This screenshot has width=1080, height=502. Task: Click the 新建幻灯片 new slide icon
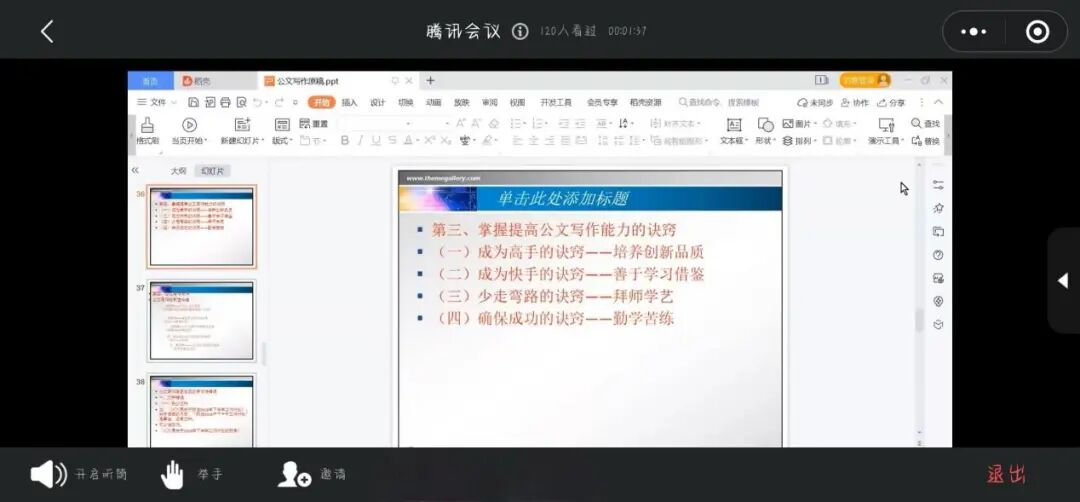tap(242, 125)
